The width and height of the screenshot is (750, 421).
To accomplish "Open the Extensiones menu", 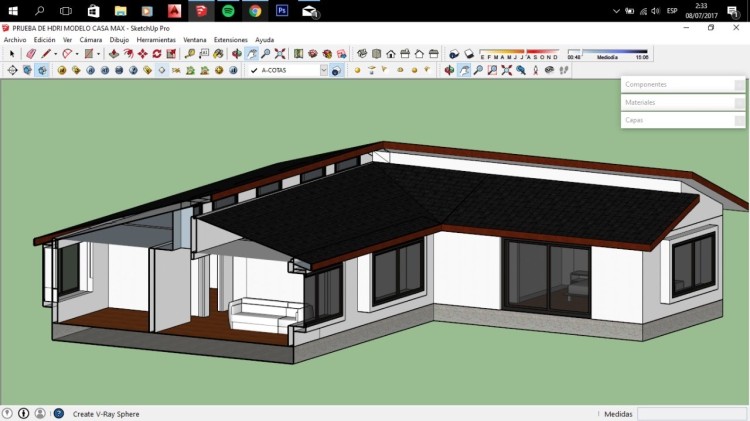I will click(231, 40).
